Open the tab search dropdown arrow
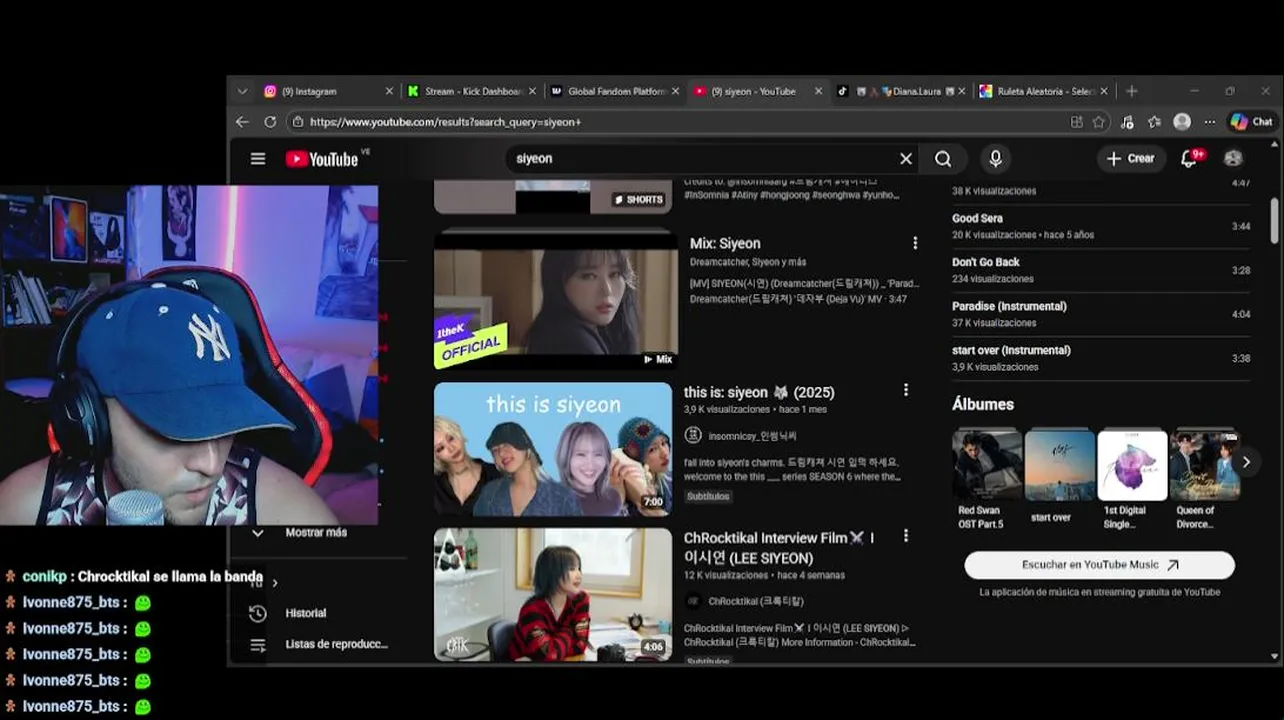The width and height of the screenshot is (1284, 720). pos(242,91)
